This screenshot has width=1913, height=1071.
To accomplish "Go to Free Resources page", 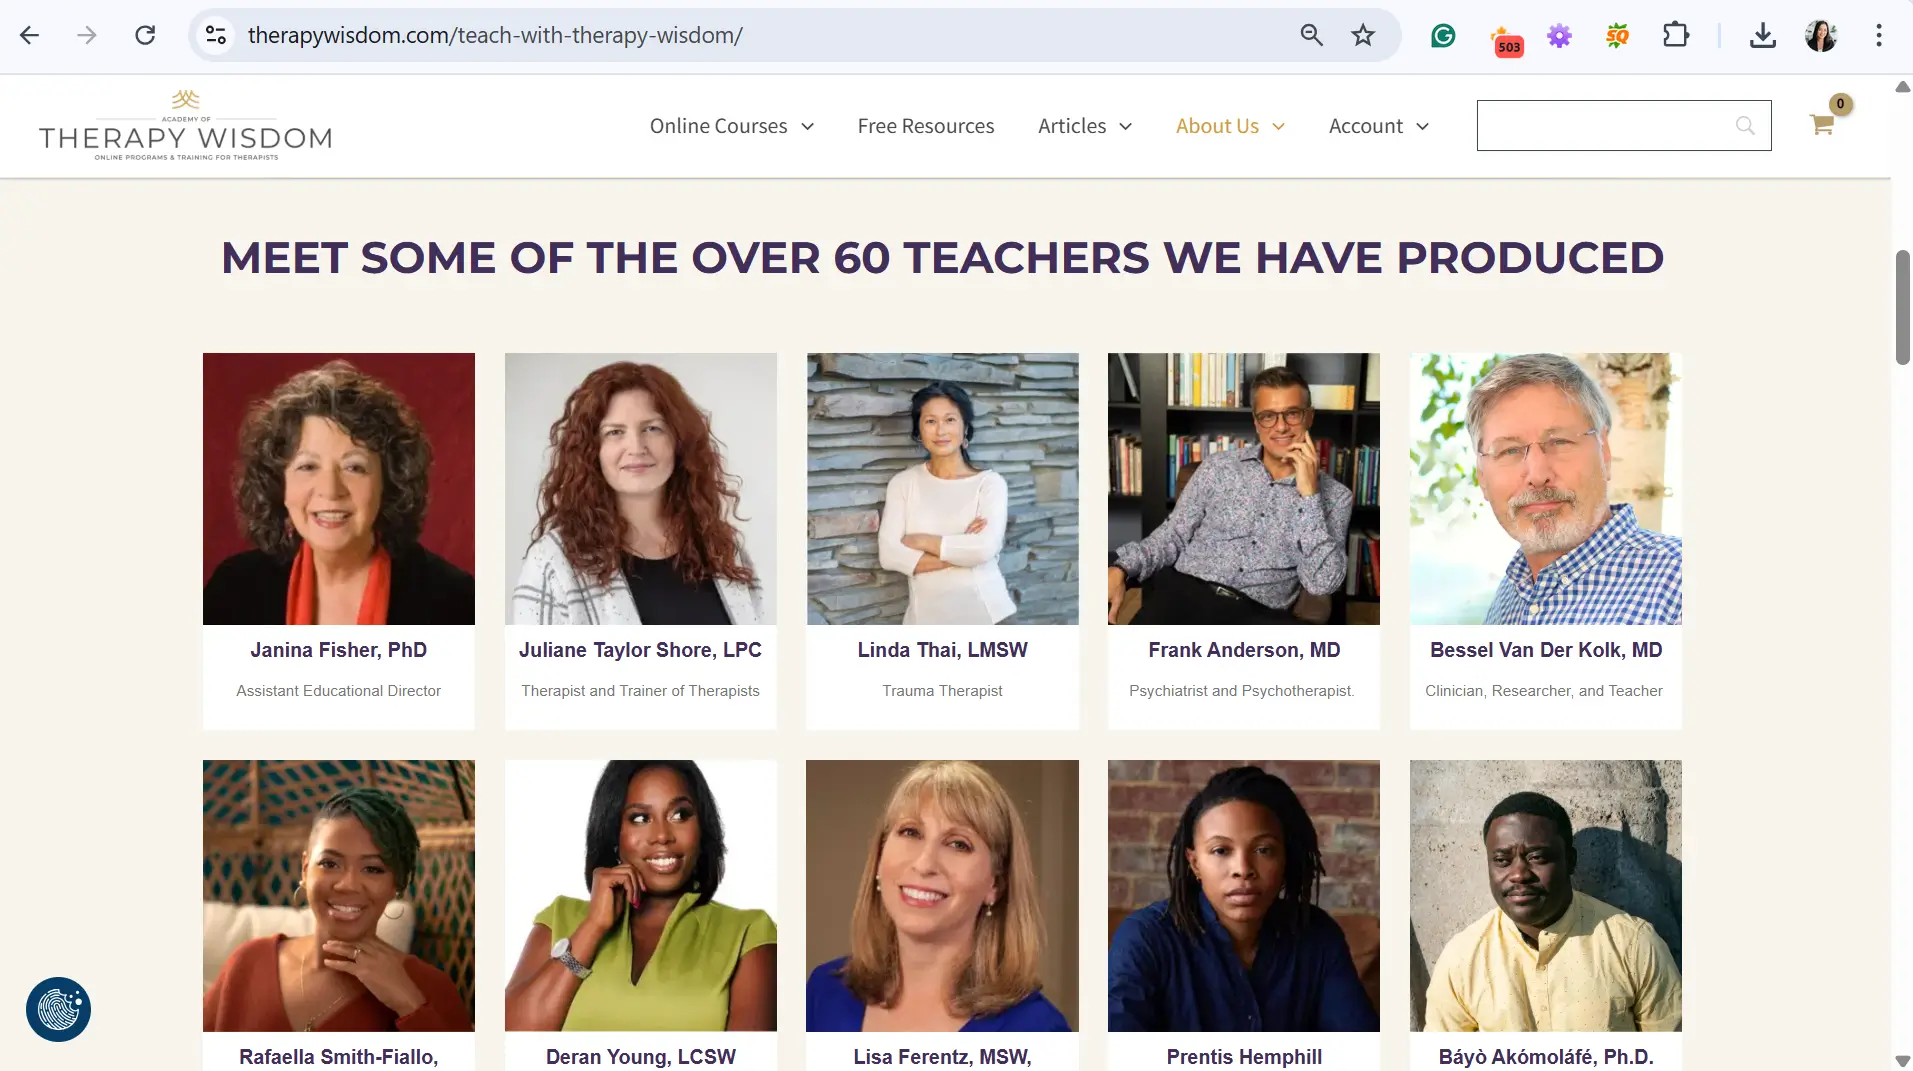I will (x=925, y=126).
